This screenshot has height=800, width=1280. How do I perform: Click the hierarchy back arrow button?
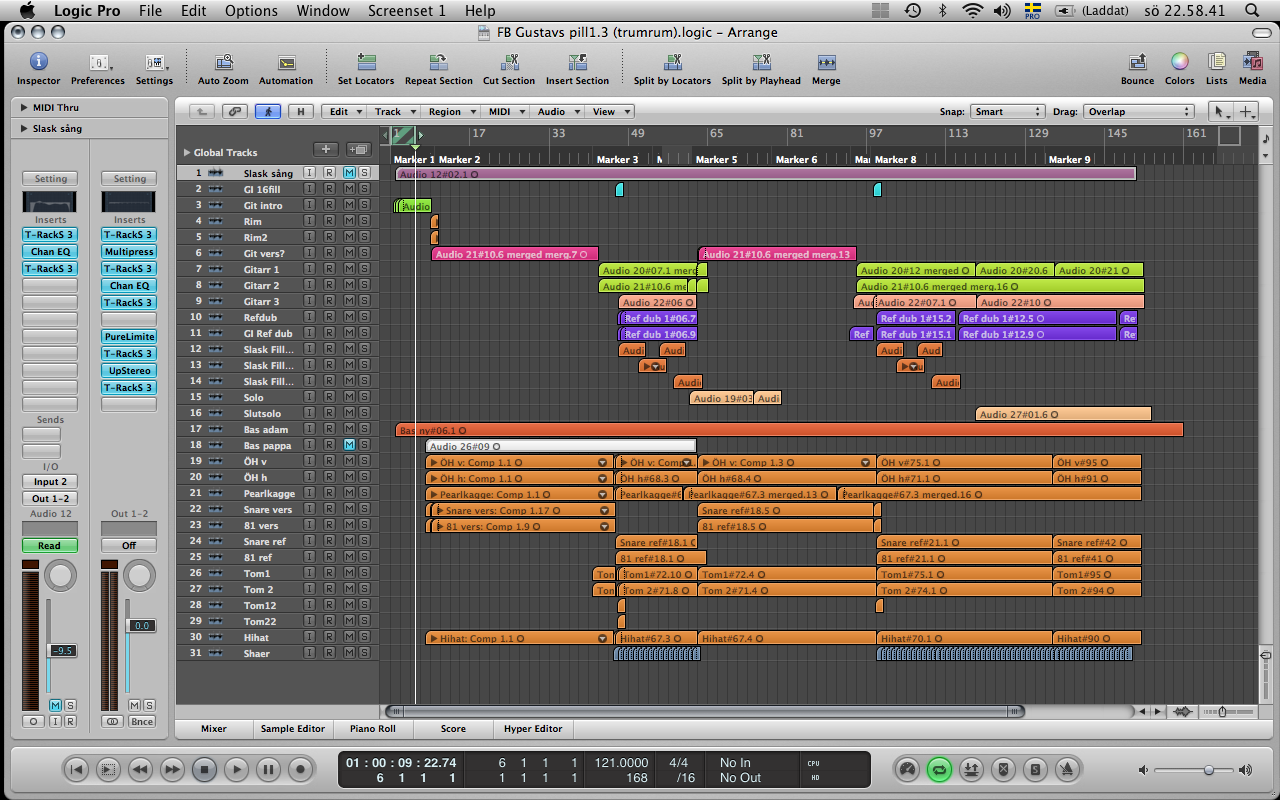pyautogui.click(x=202, y=112)
